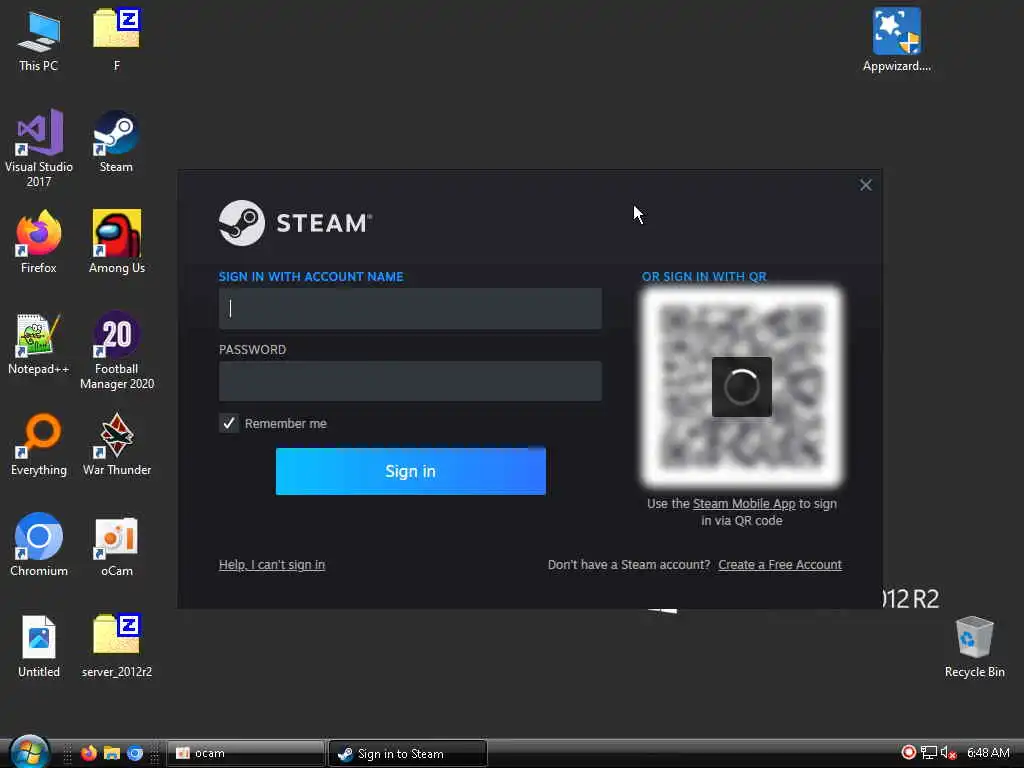Select Visual Studio 2017 desktop shortcut
The width and height of the screenshot is (1024, 768).
(39, 148)
